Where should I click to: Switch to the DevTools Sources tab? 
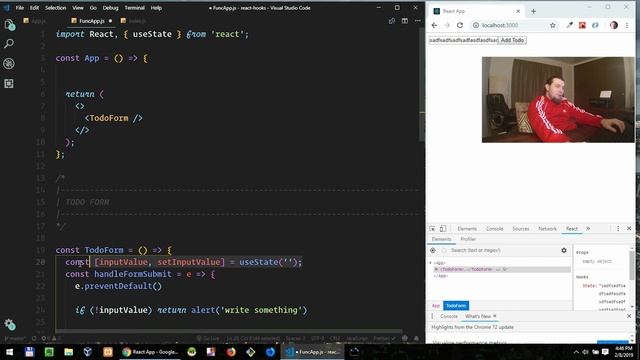pyautogui.click(x=520, y=229)
